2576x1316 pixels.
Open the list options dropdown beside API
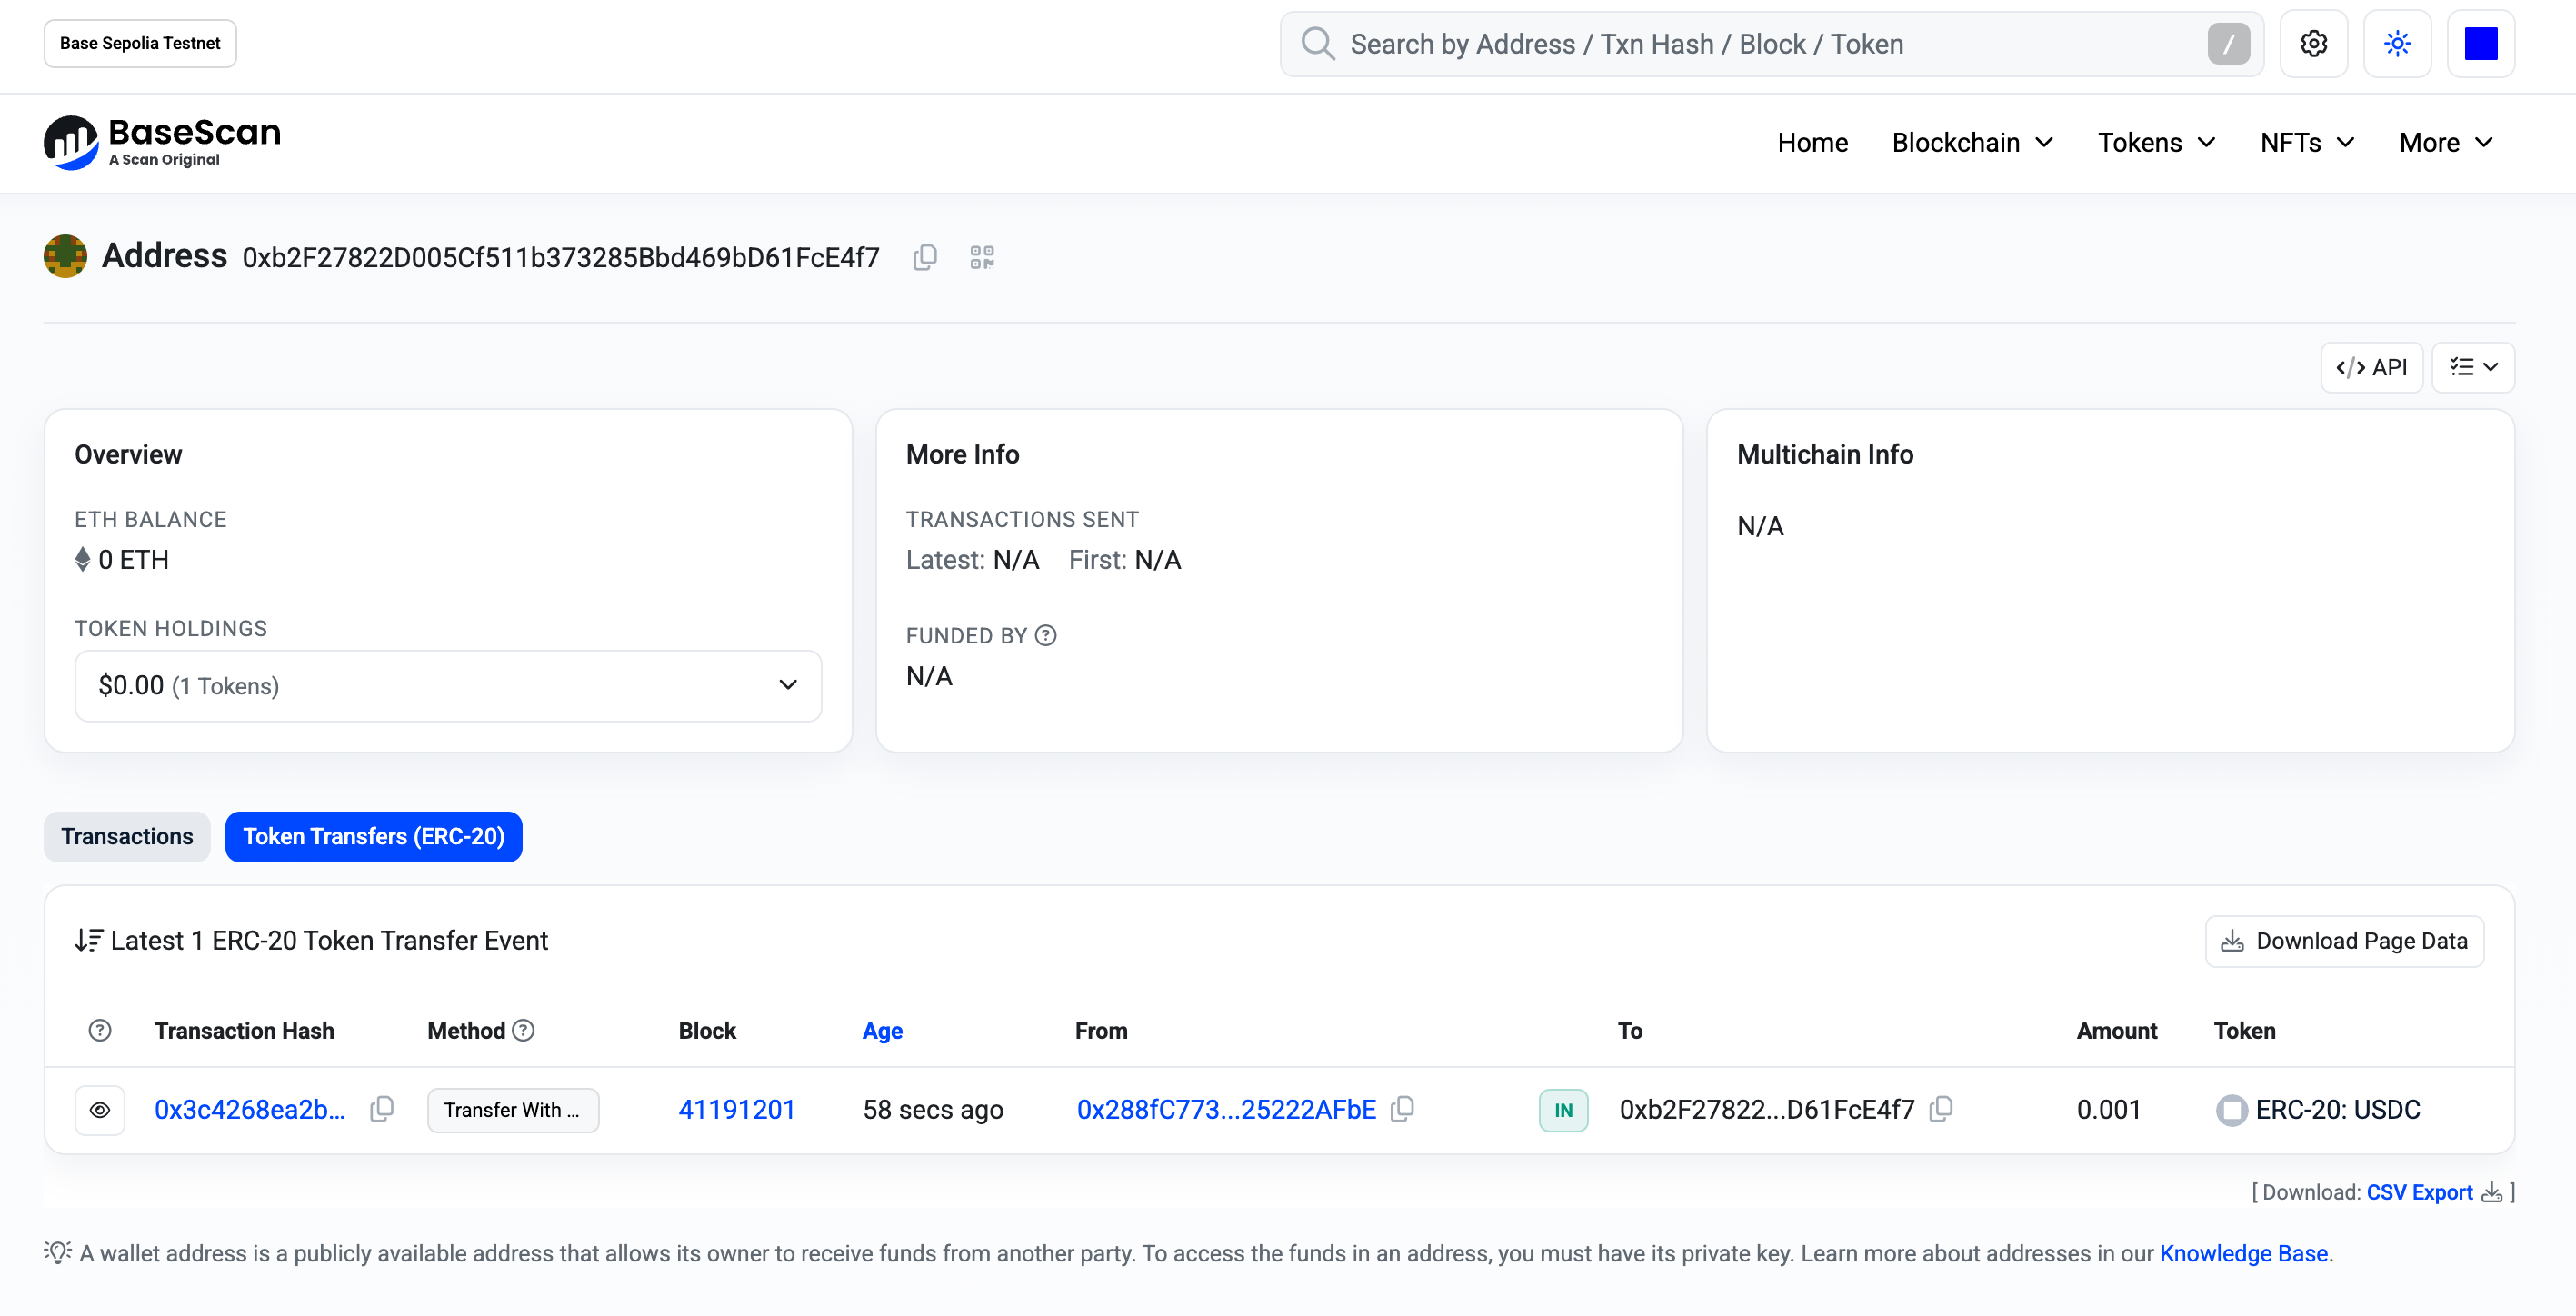point(2473,367)
